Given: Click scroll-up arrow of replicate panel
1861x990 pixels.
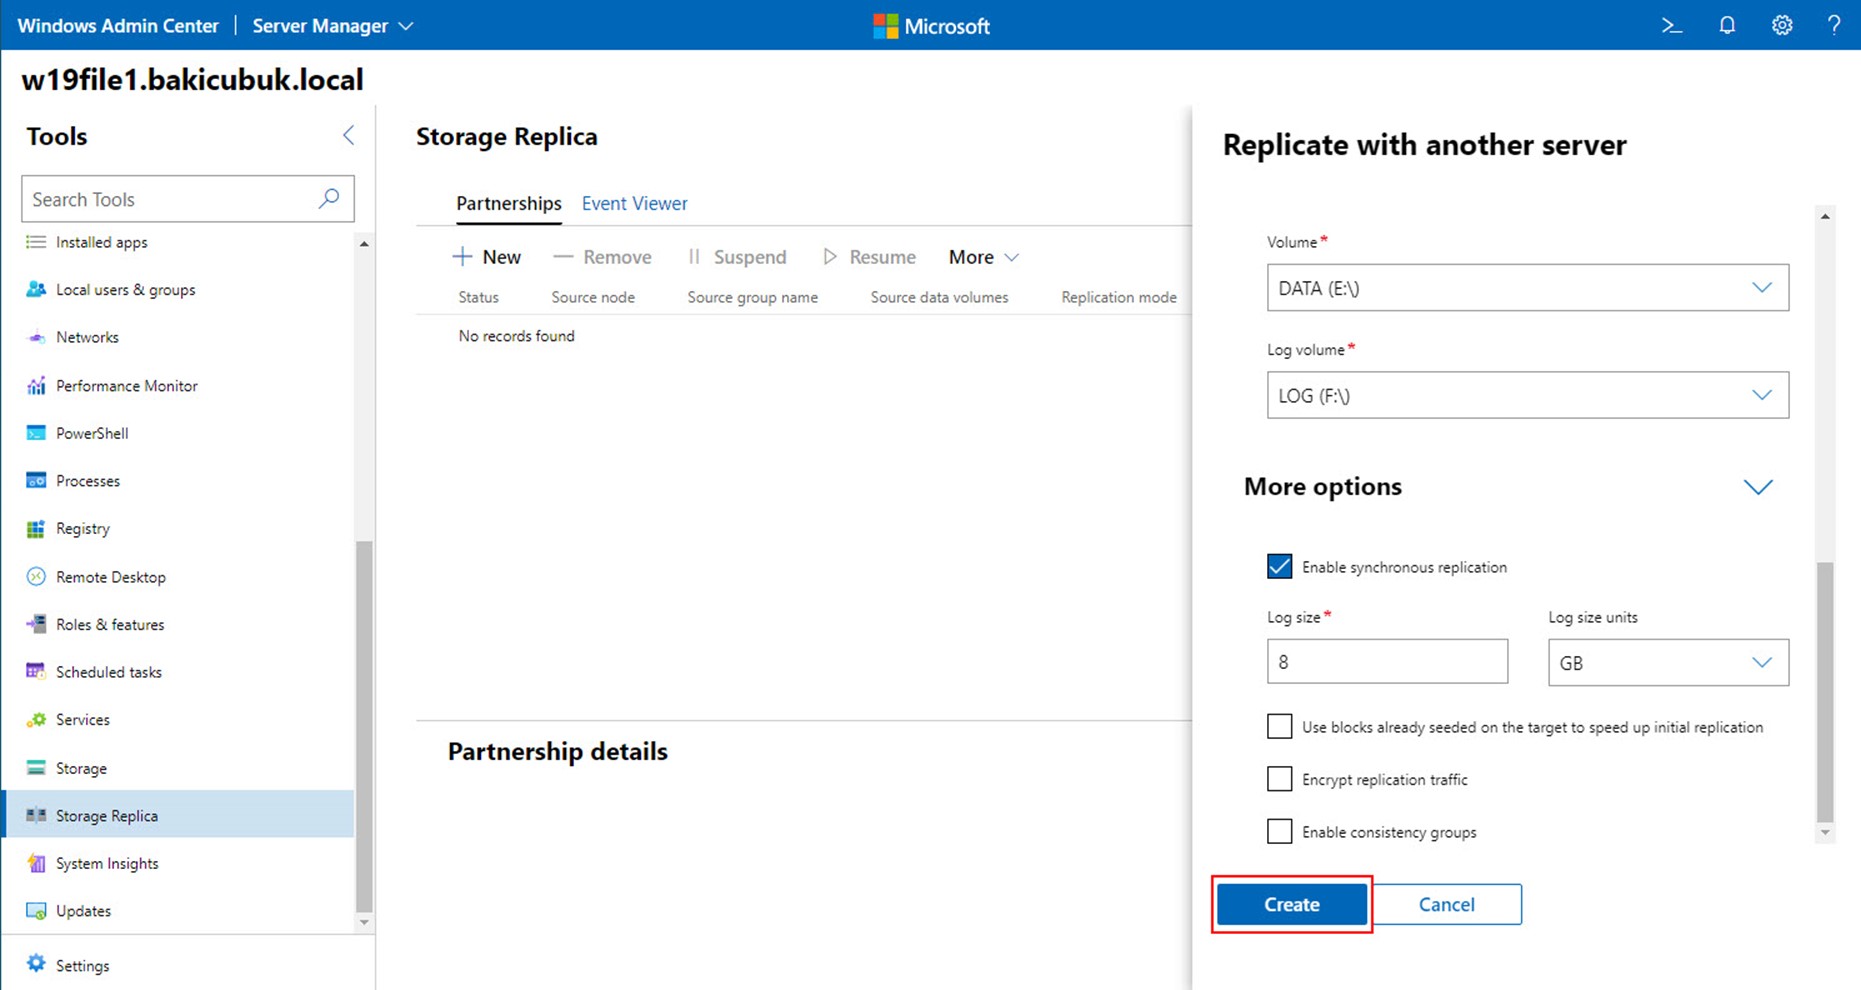Looking at the screenshot, I should [1825, 216].
